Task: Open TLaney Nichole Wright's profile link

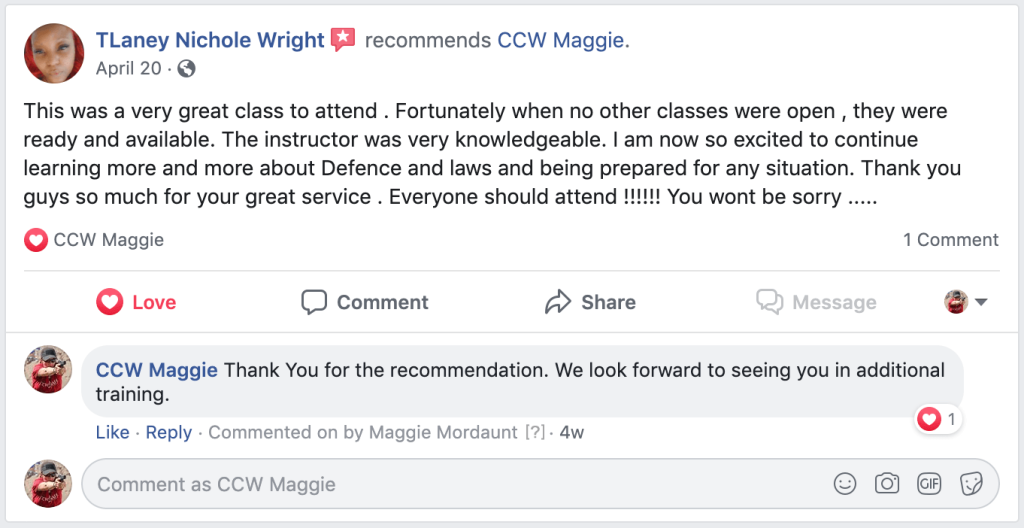Action: coord(210,40)
